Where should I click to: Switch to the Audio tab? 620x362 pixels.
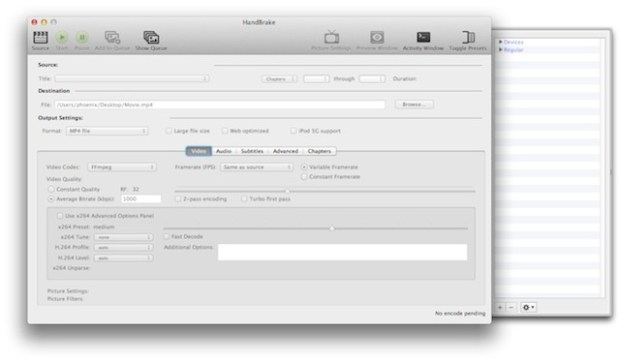point(223,151)
